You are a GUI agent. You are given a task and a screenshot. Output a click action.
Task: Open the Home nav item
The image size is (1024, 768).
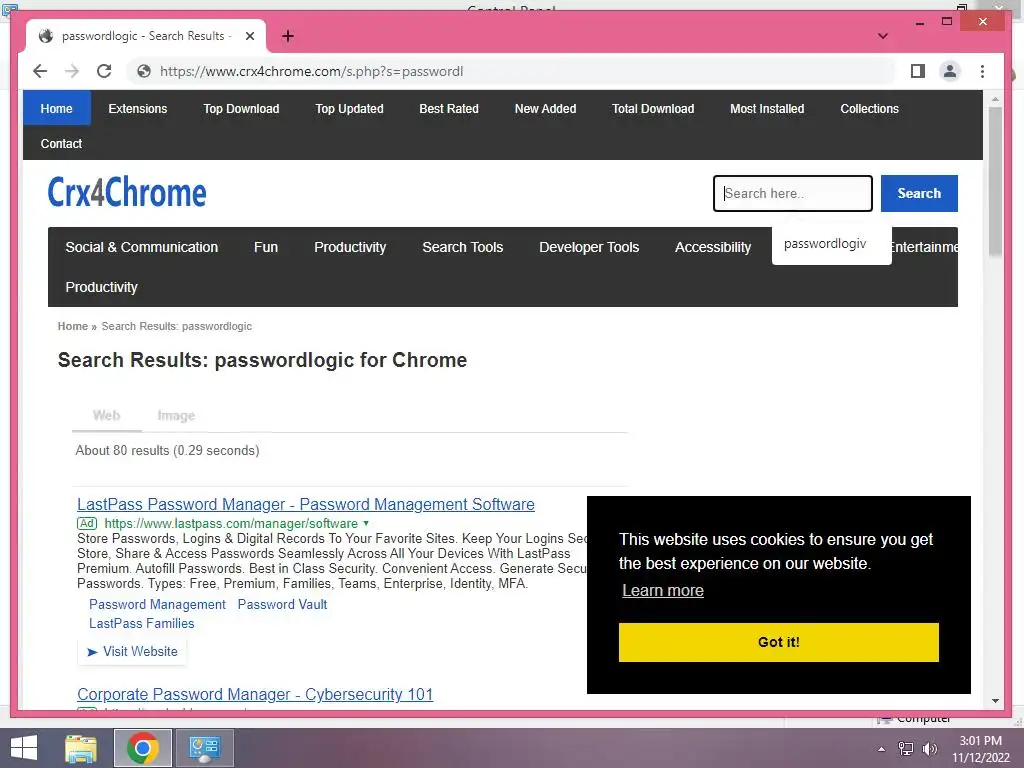pyautogui.click(x=56, y=108)
